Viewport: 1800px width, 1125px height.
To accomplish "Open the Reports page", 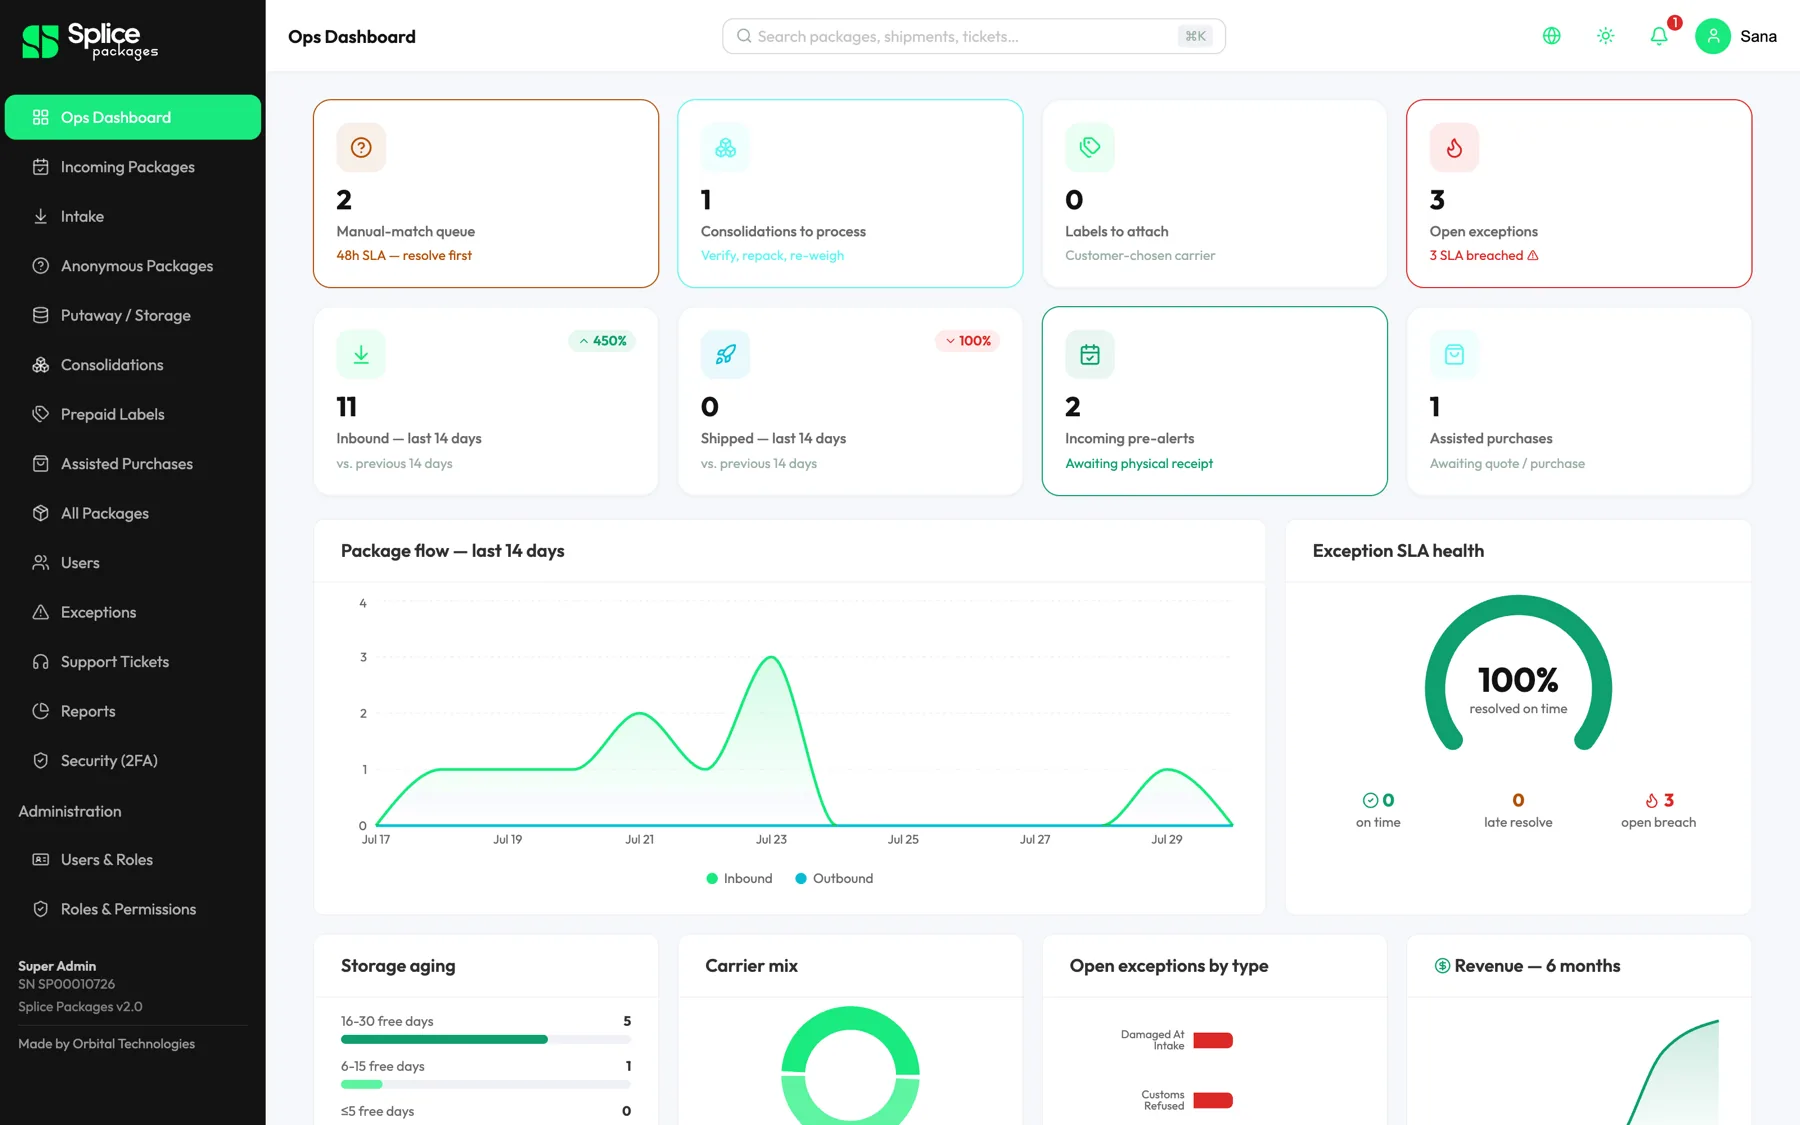I will (133, 711).
